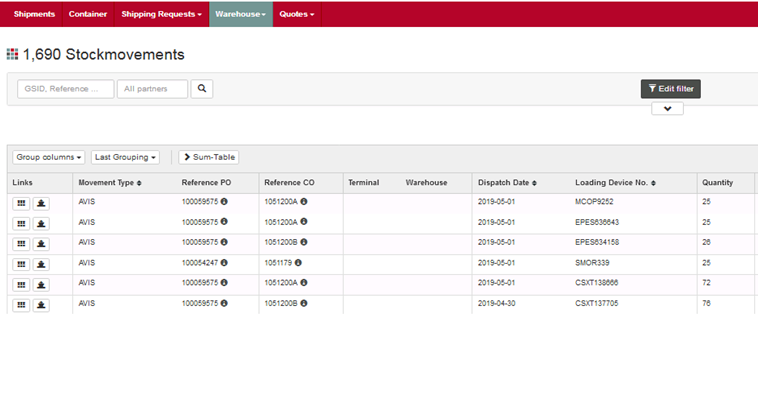Click the Quantity column header
Image resolution: width=758 pixels, height=414 pixels.
pyautogui.click(x=717, y=183)
